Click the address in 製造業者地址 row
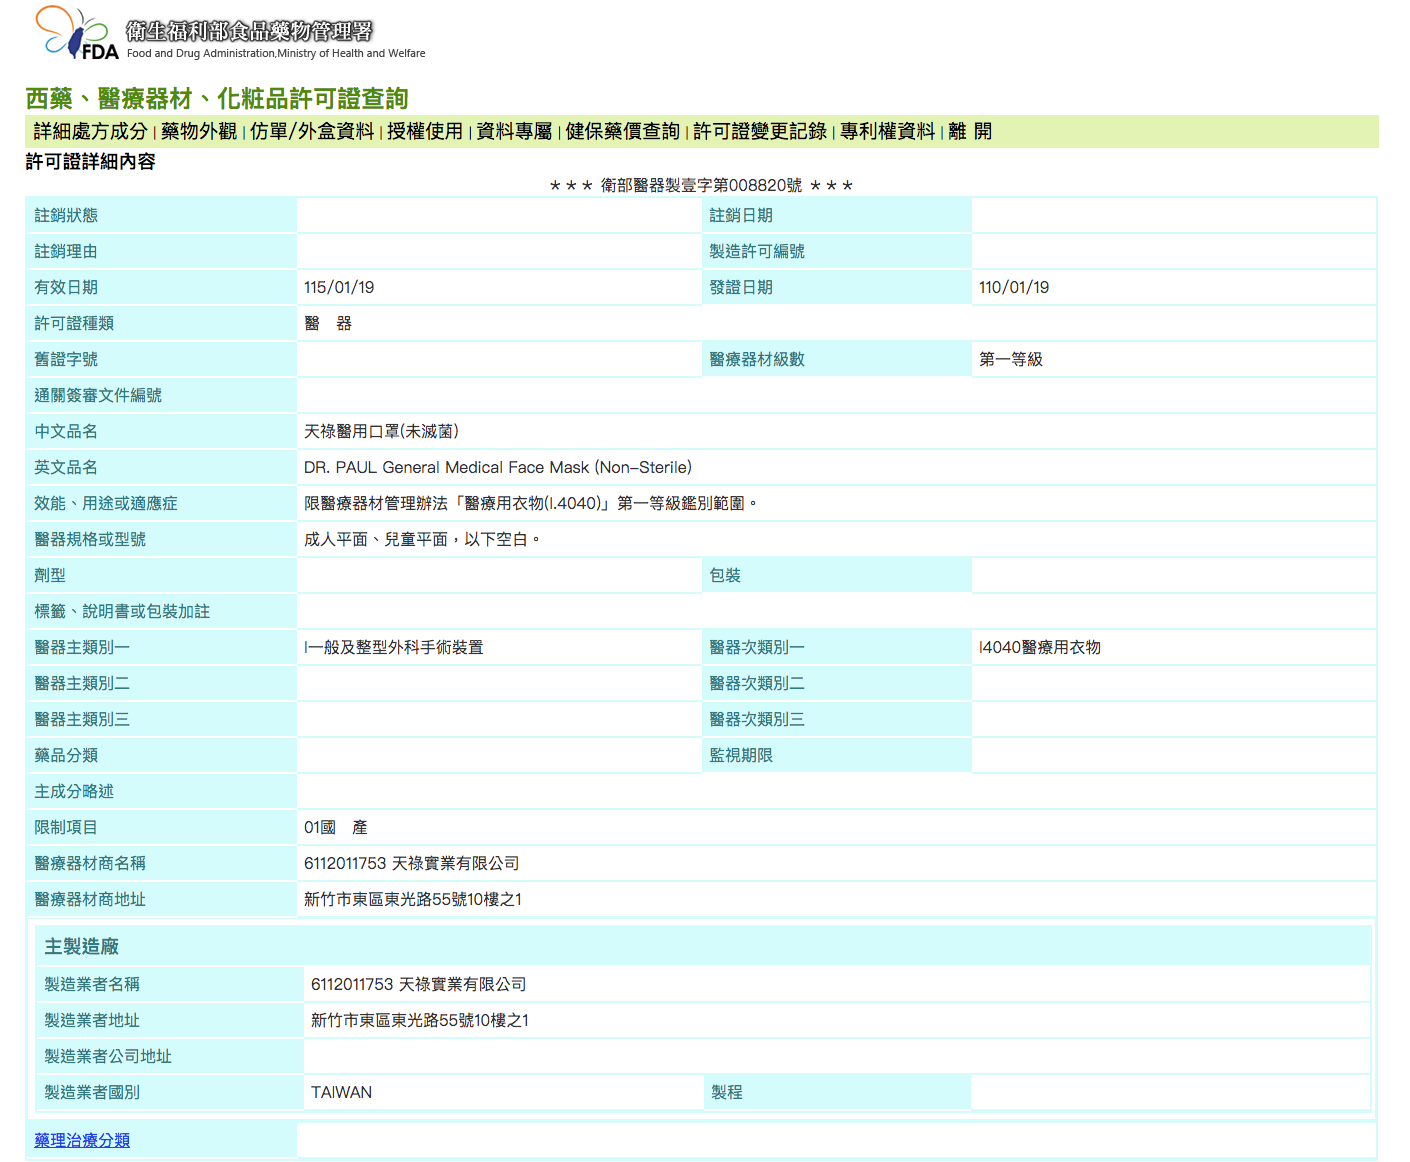Image resolution: width=1410 pixels, height=1162 pixels. click(420, 1020)
